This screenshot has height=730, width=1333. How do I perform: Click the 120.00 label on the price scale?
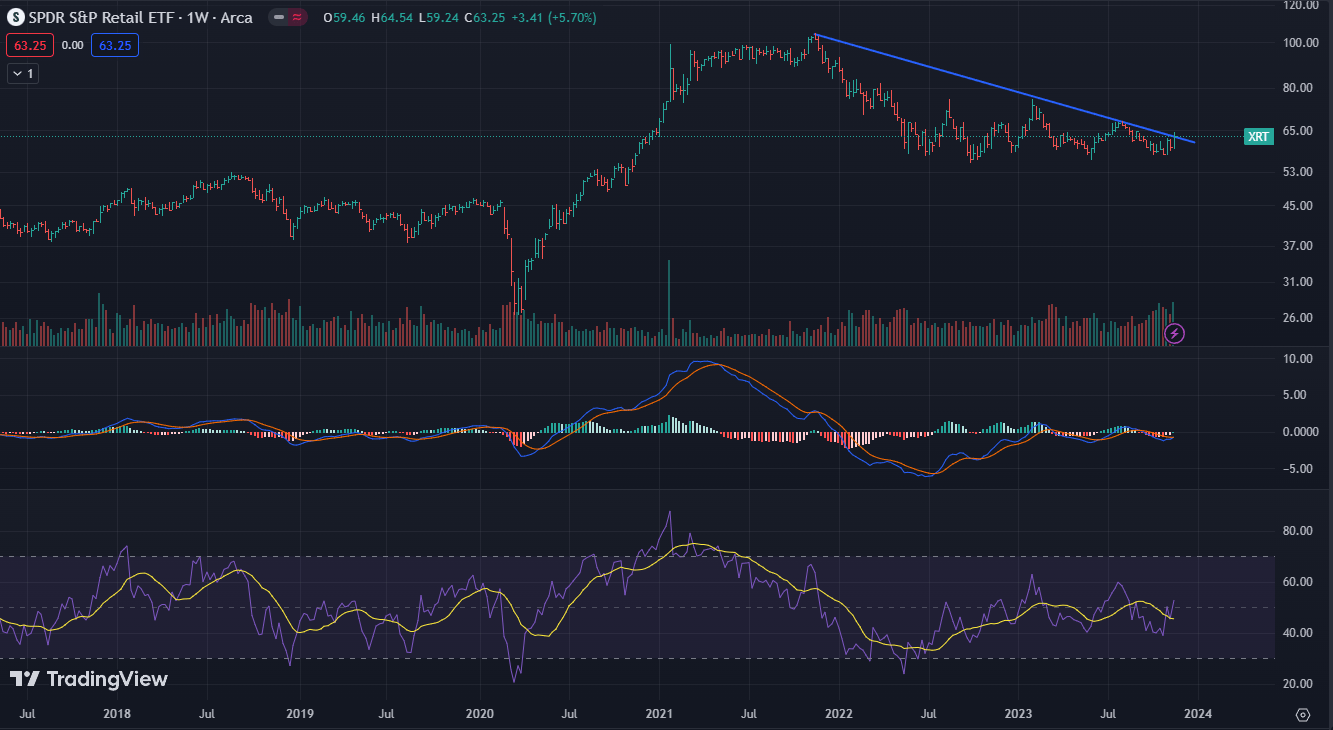[x=1302, y=5]
